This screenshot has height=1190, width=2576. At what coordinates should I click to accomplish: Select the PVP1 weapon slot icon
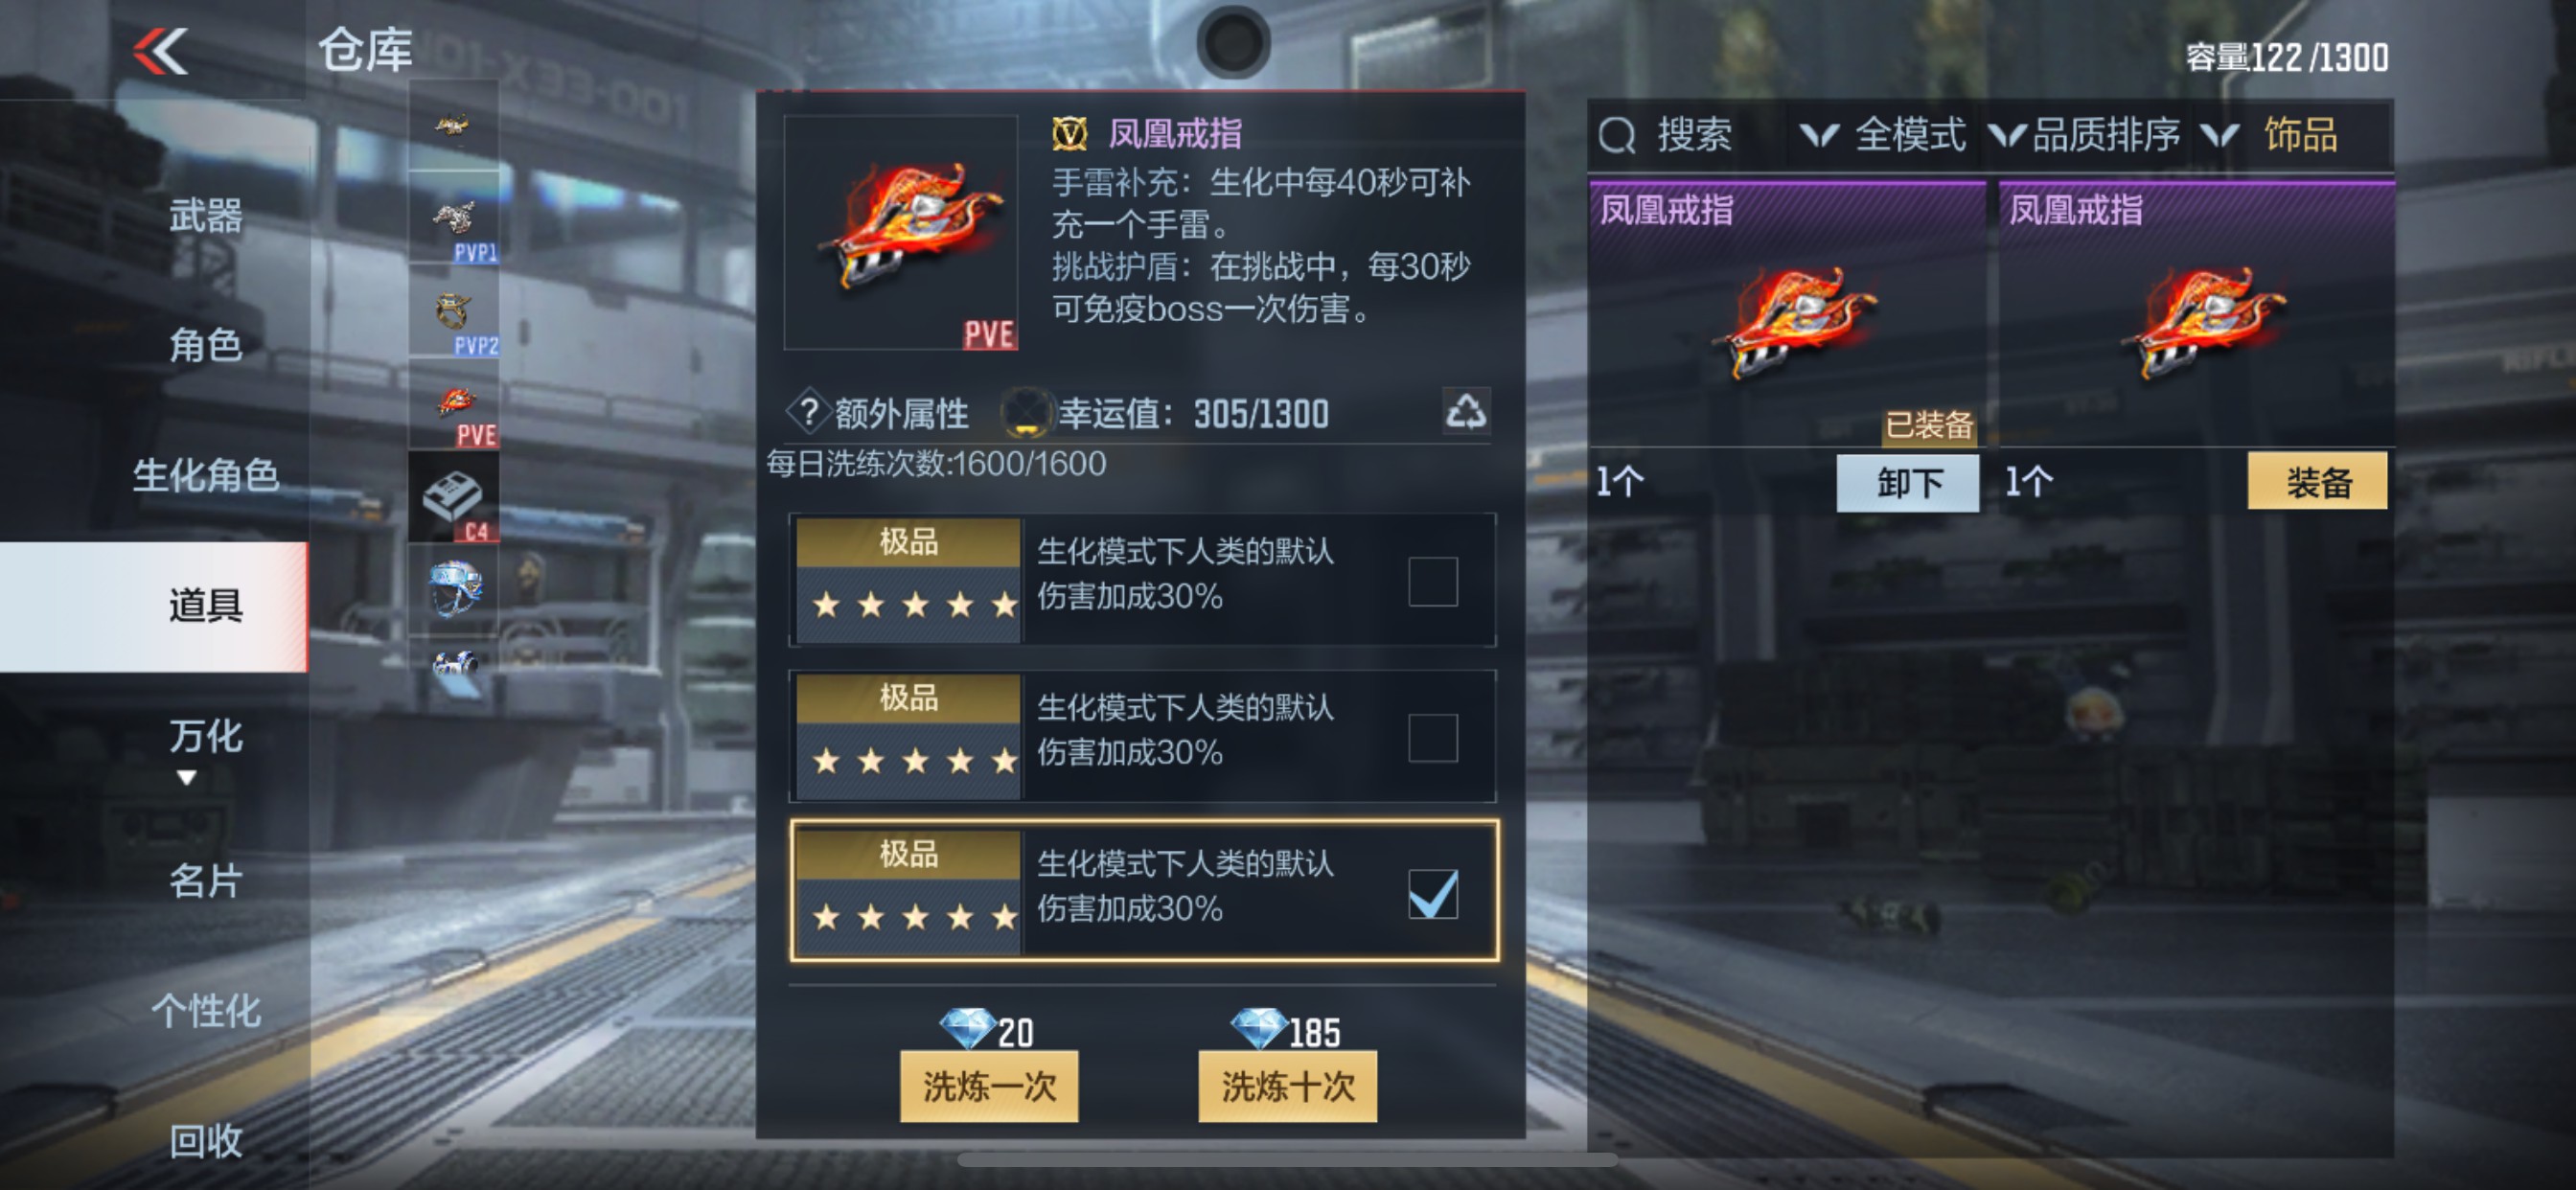click(x=454, y=219)
